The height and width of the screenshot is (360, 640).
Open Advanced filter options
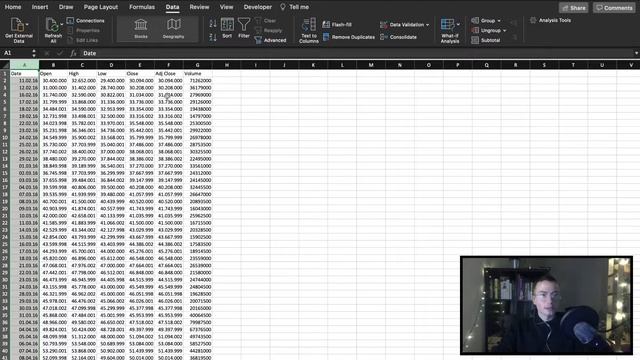click(x=270, y=40)
